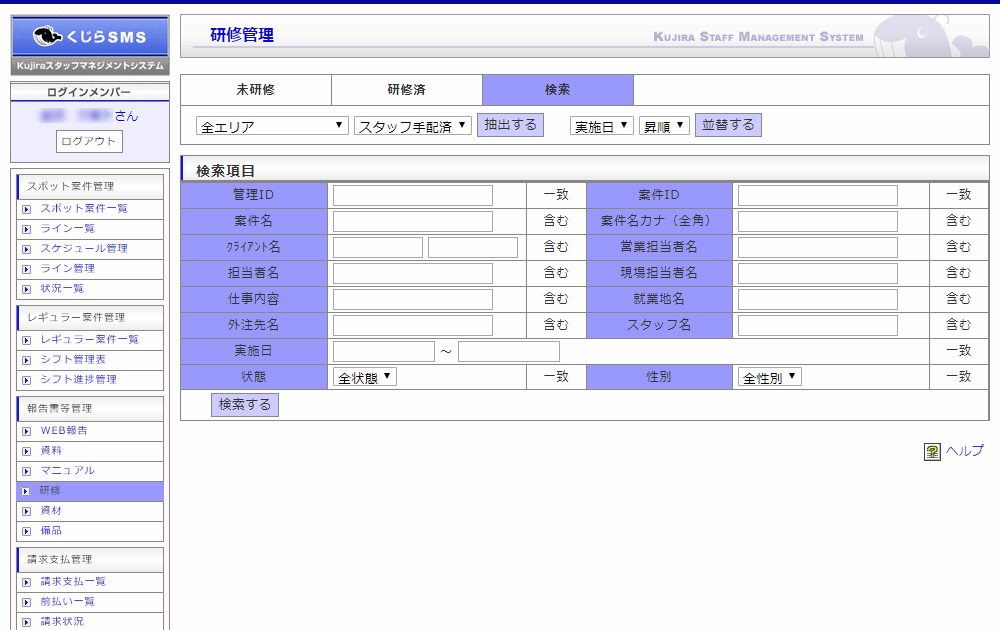The image size is (1000, 630).
Task: Click the くじらSMS whale logo
Action: coord(90,45)
